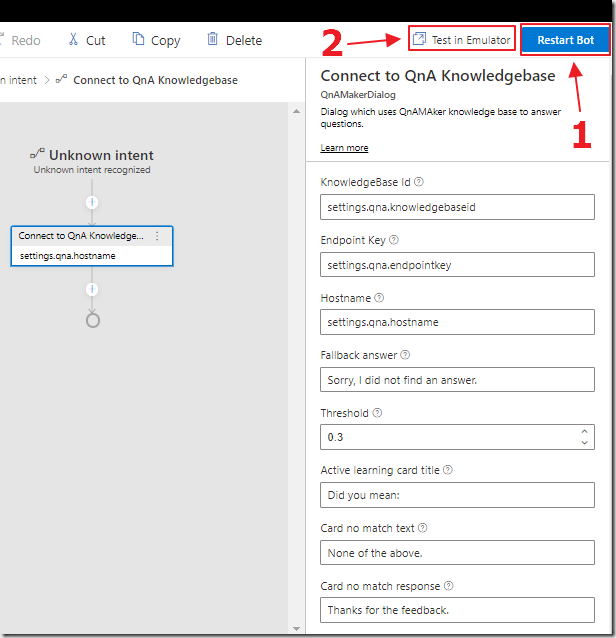Edit the Fallback answer field

point(457,380)
